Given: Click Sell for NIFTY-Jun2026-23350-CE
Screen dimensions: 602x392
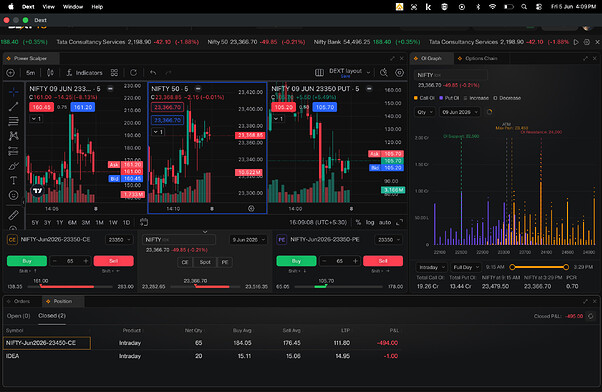Looking at the screenshot, I should 114,261.
